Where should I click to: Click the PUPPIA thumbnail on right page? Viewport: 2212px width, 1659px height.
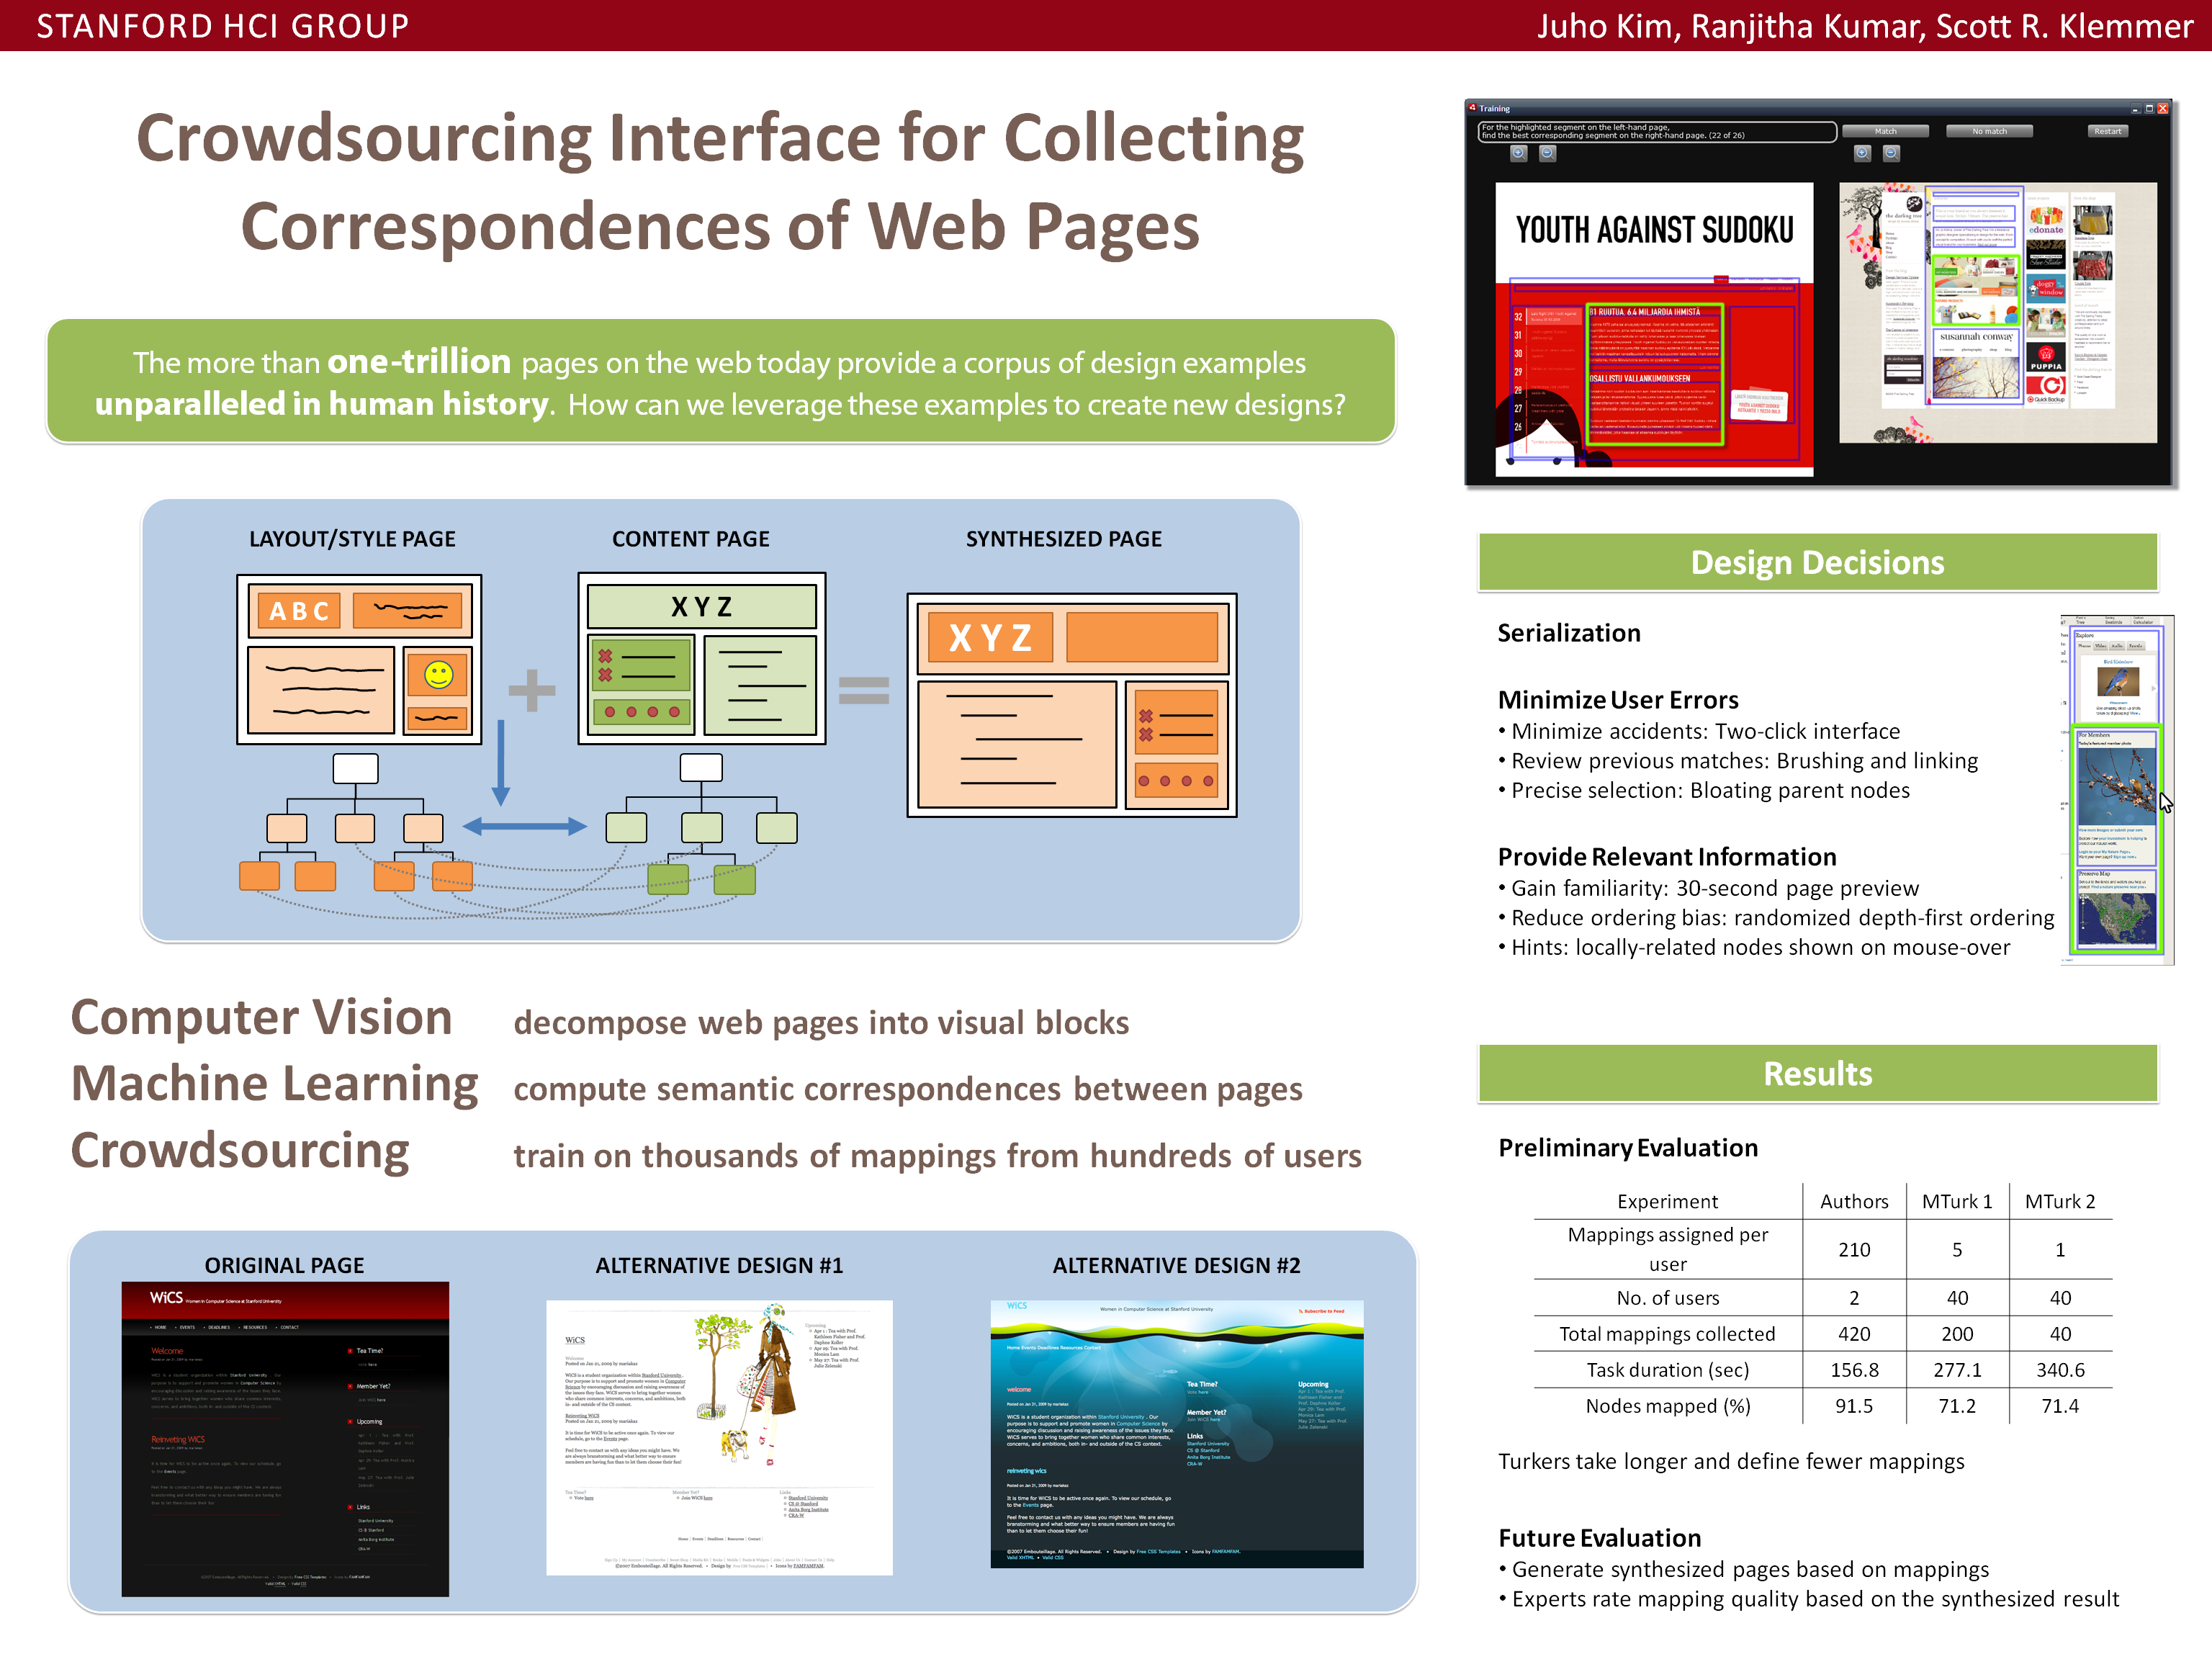tap(2046, 358)
